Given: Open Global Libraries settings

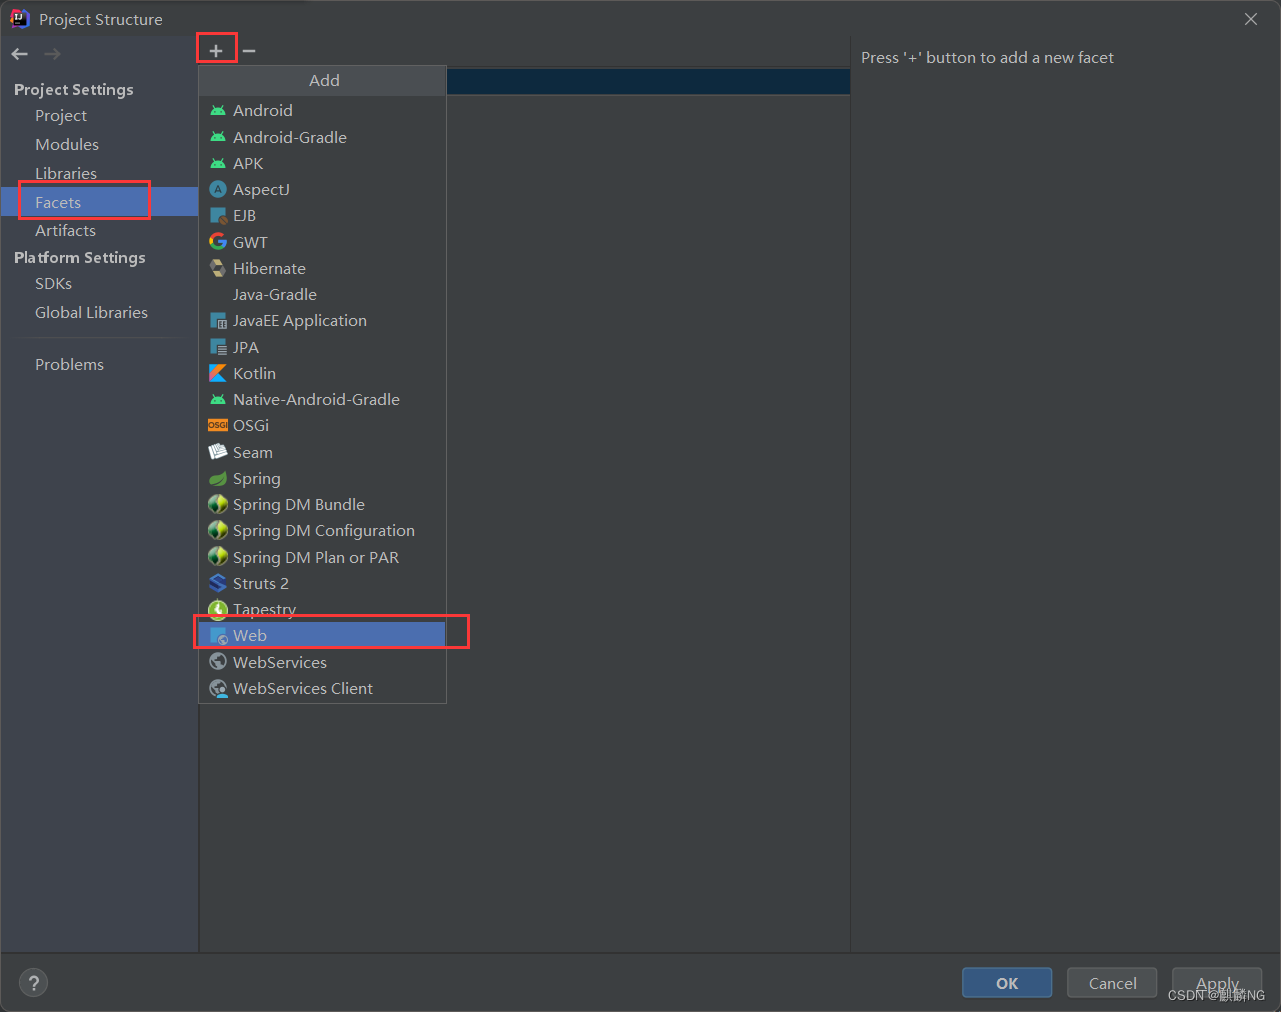Looking at the screenshot, I should [91, 312].
